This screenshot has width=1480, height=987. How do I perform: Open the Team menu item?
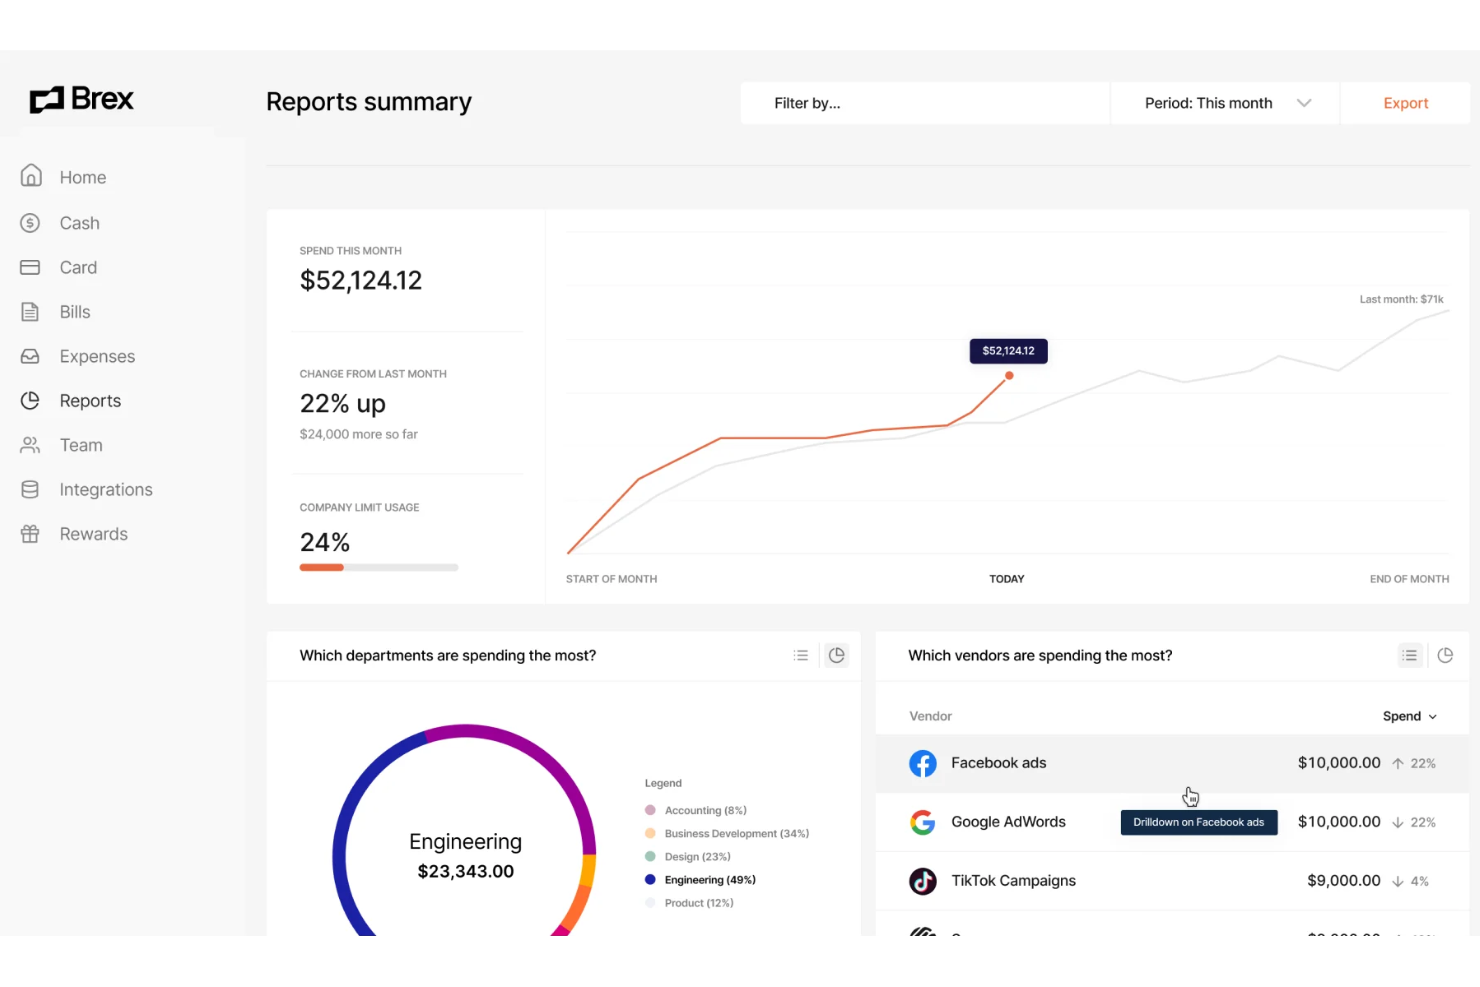tap(81, 445)
